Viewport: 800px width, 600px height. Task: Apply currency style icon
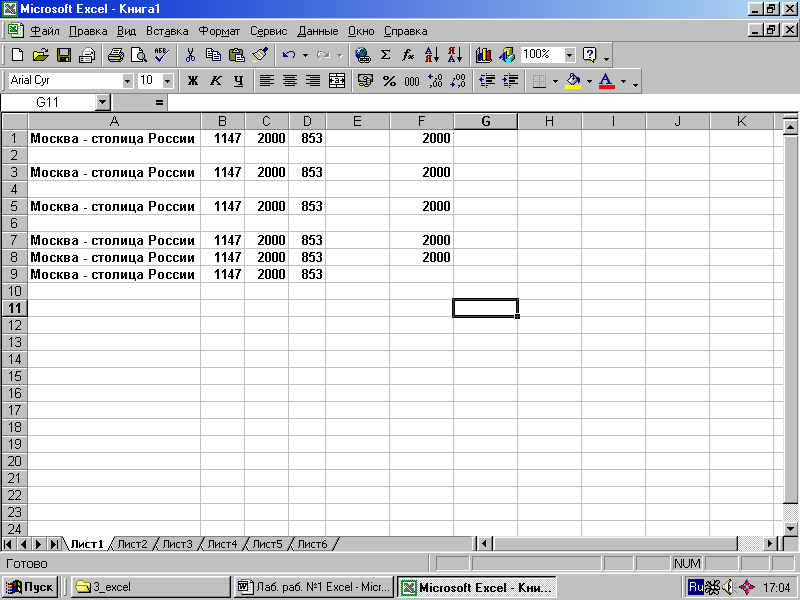(365, 81)
